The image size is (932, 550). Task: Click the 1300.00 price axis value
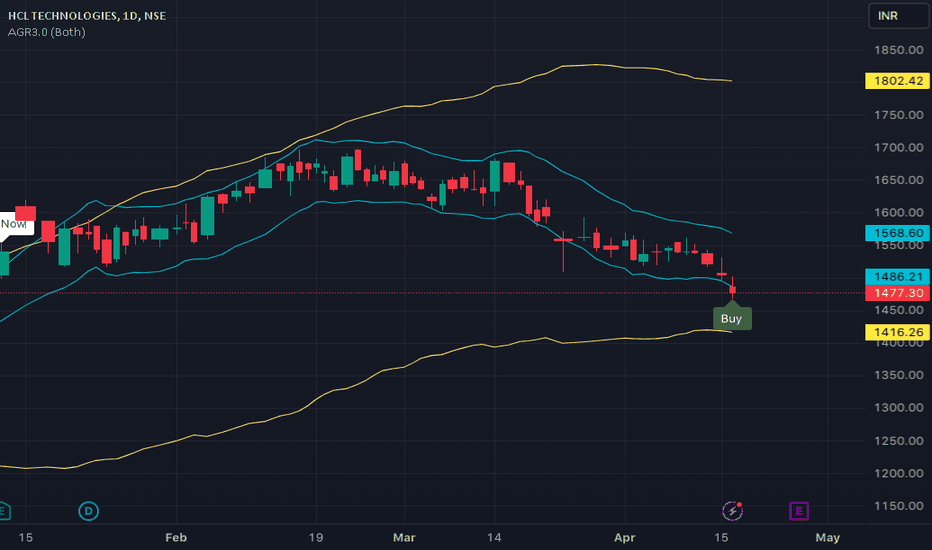click(899, 408)
